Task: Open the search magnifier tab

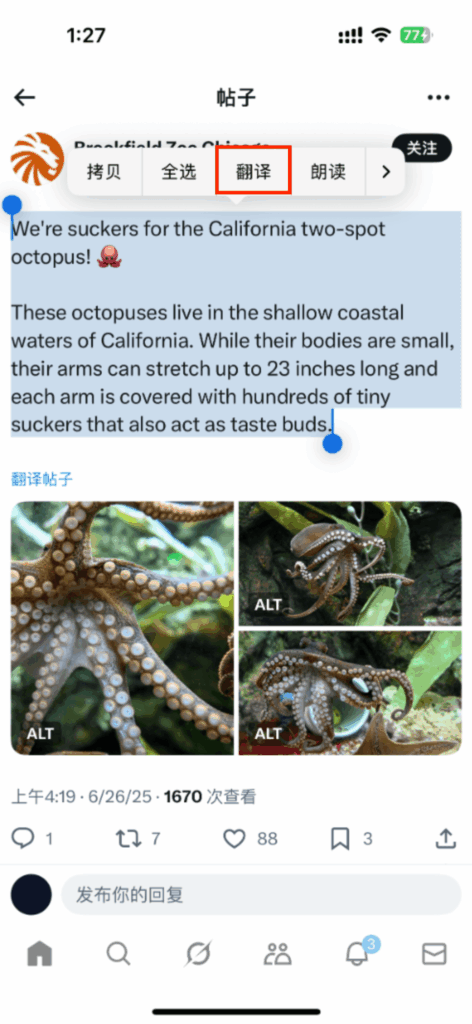Action: pos(118,954)
